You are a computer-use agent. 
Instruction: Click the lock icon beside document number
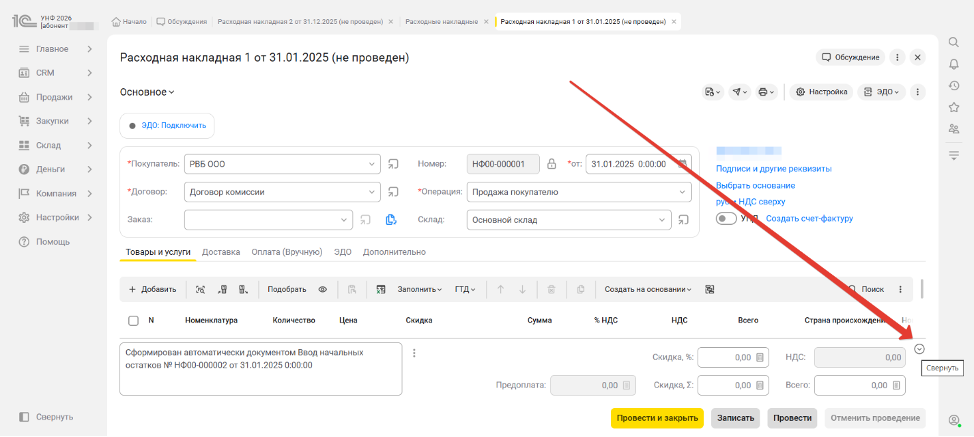pyautogui.click(x=551, y=163)
